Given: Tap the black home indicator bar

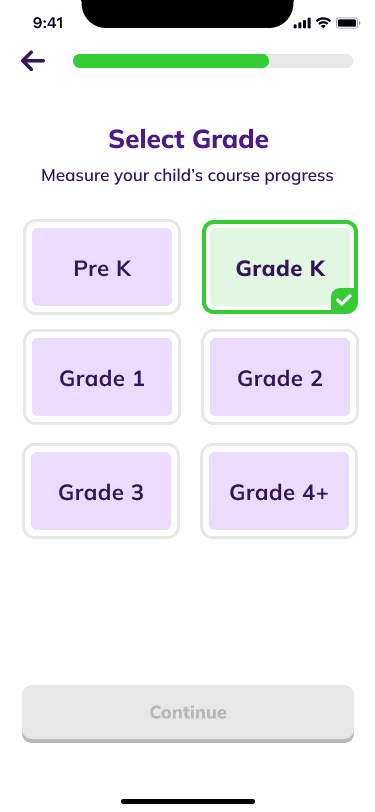Looking at the screenshot, I should [188, 802].
